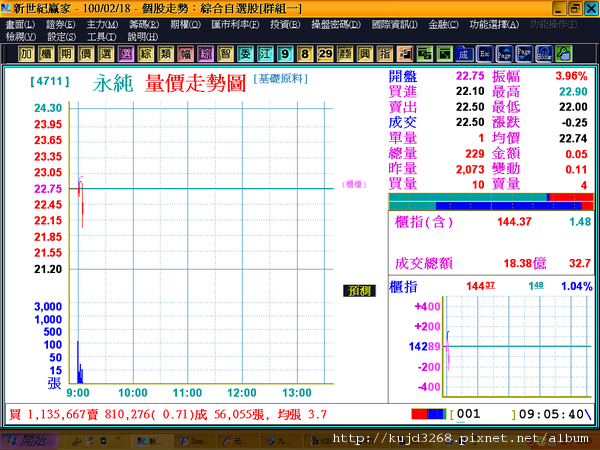Click the 興 toolbar button
The height and width of the screenshot is (450, 600).
[365, 54]
